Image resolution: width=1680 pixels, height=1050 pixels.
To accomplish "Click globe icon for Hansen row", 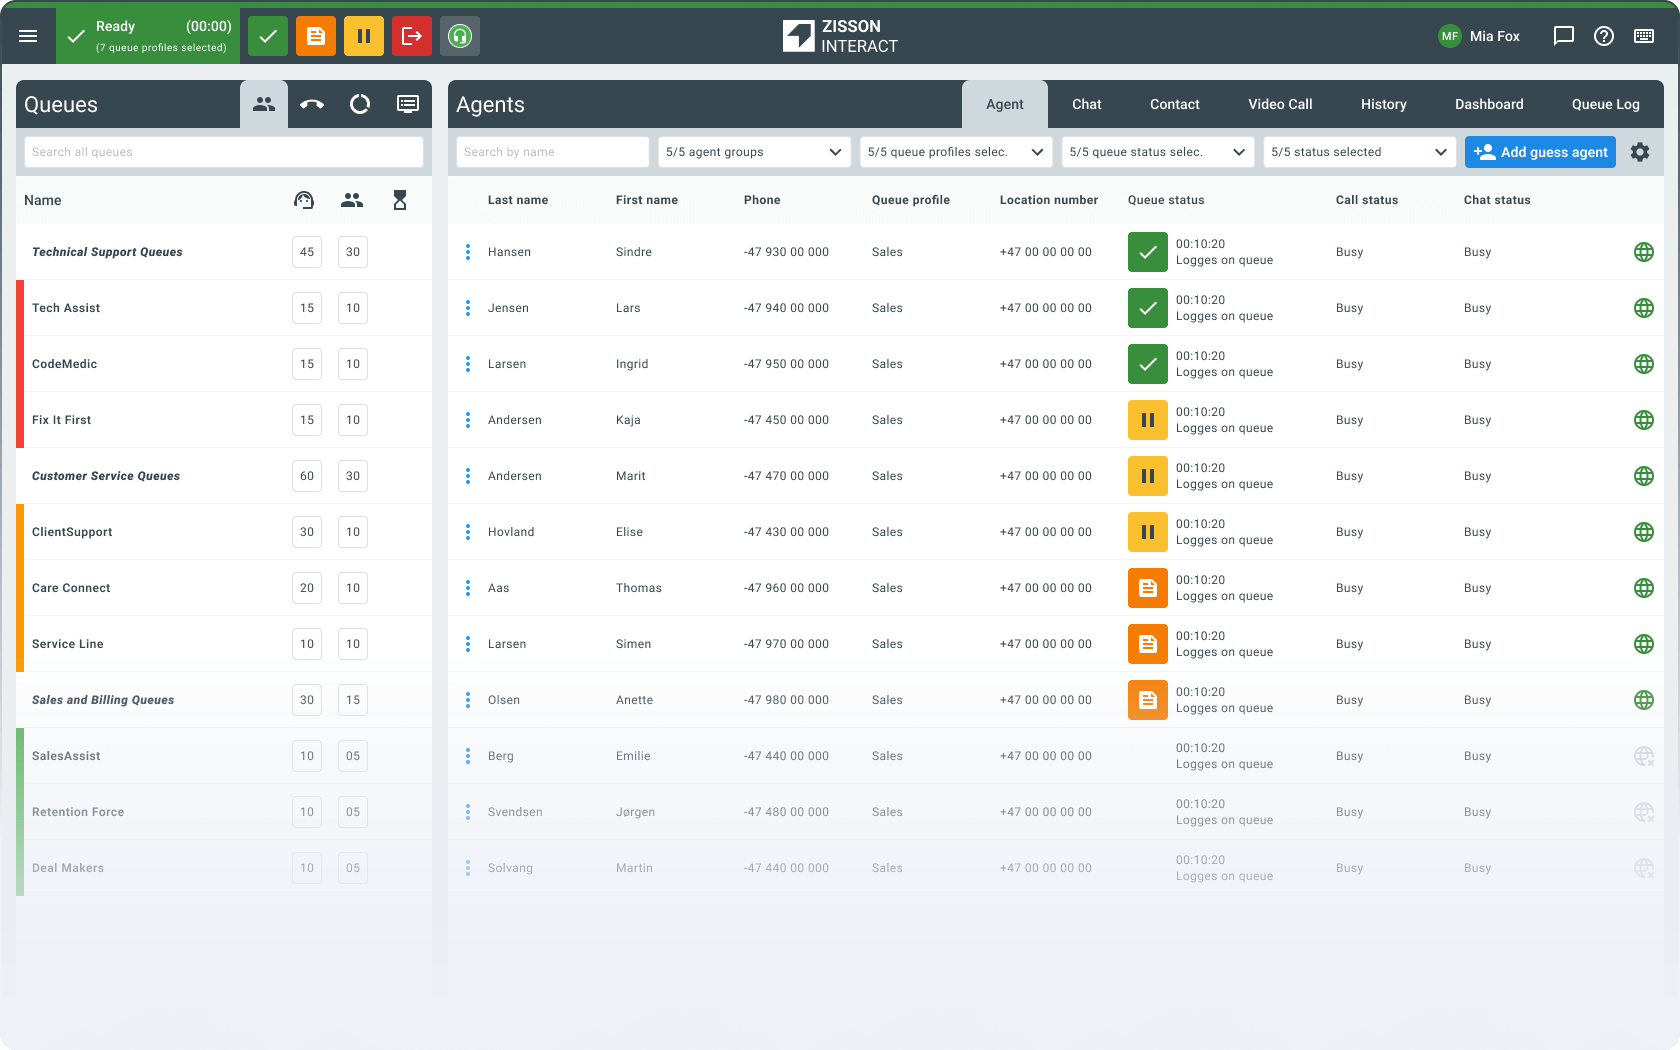I will pos(1644,252).
